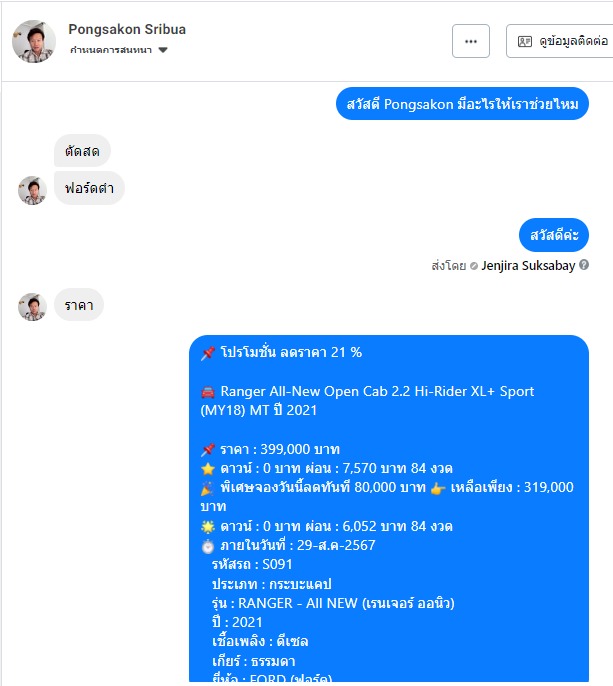This screenshot has width=613, height=686.
Task: Click the ดูข้อมูลติดต่อ button
Action: point(562,41)
